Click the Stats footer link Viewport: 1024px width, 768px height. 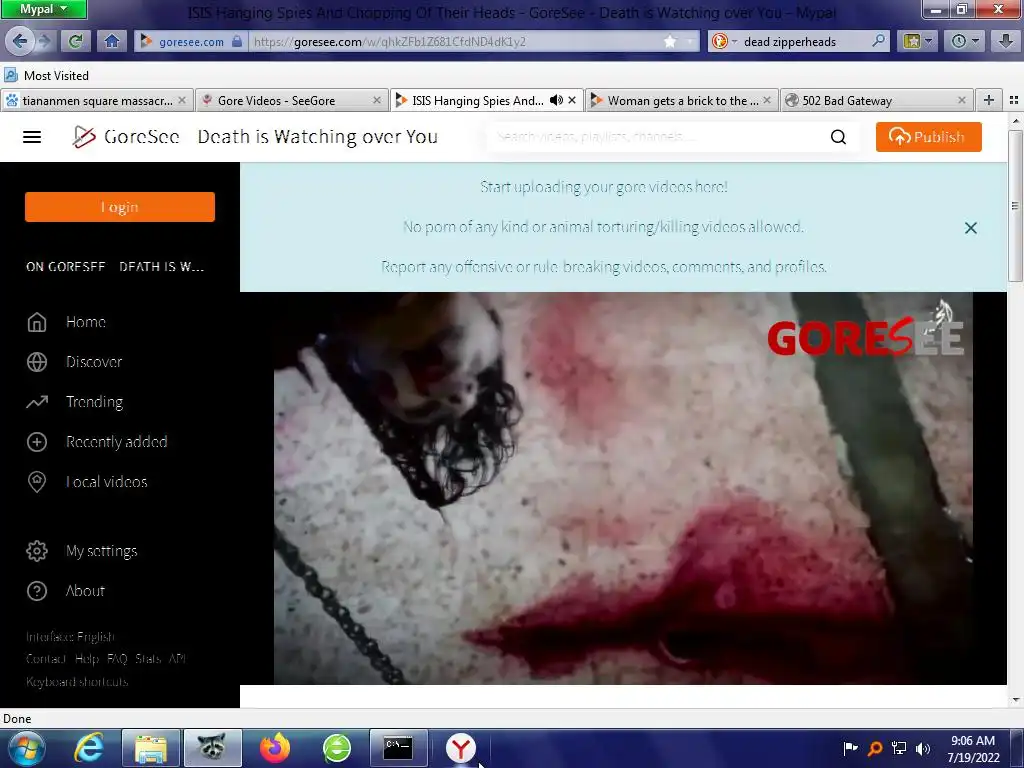tap(148, 659)
